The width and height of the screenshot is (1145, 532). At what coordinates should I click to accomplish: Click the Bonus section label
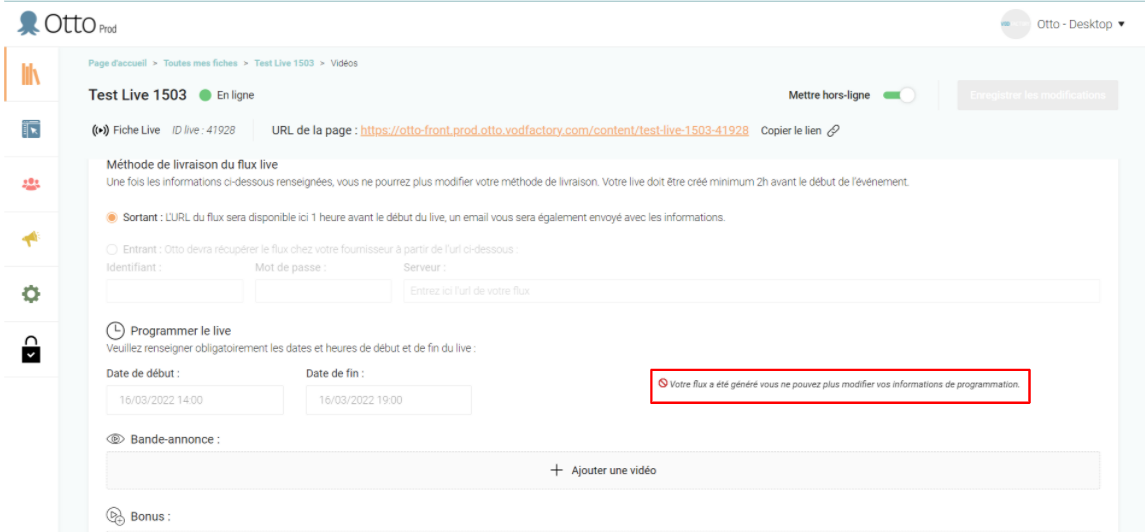point(150,516)
